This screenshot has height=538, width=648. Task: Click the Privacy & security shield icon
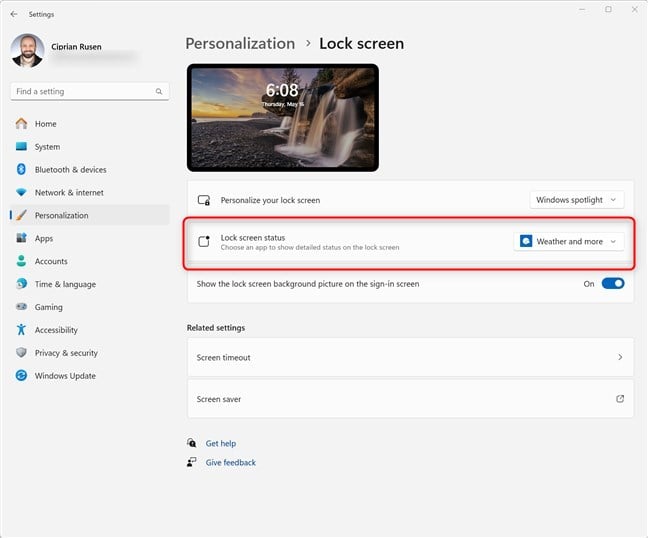tap(21, 352)
